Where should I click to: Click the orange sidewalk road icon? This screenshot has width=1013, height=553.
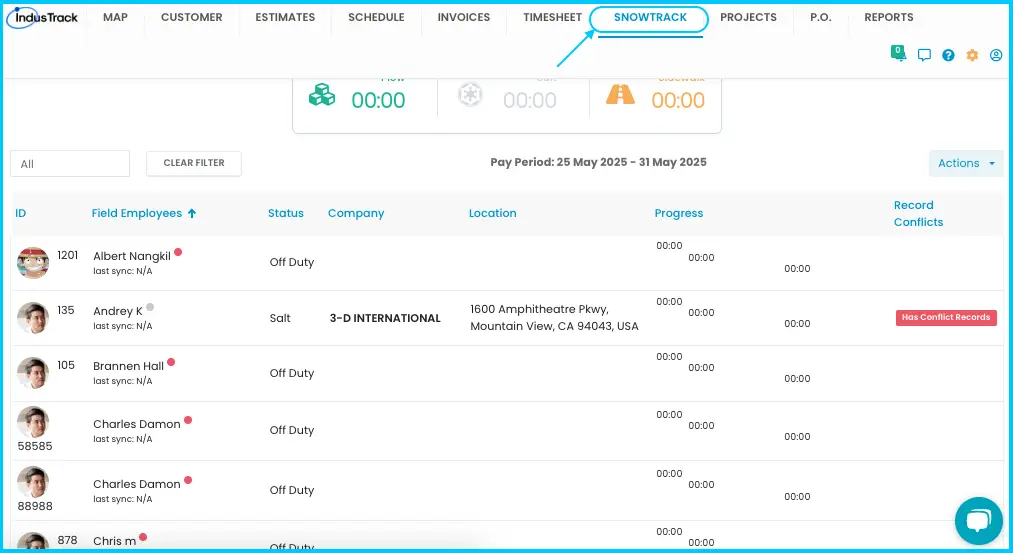coord(620,94)
